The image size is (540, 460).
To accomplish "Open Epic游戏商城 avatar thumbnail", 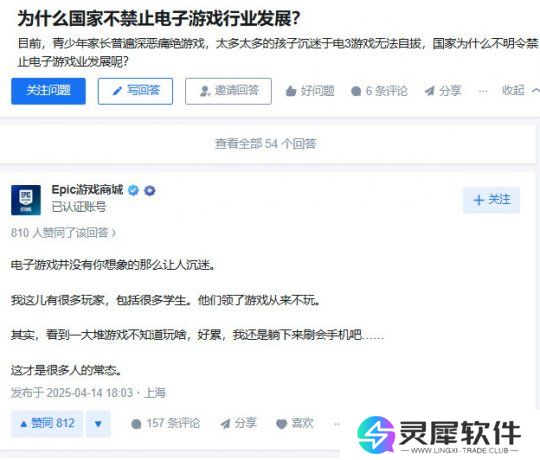I will [x=26, y=200].
